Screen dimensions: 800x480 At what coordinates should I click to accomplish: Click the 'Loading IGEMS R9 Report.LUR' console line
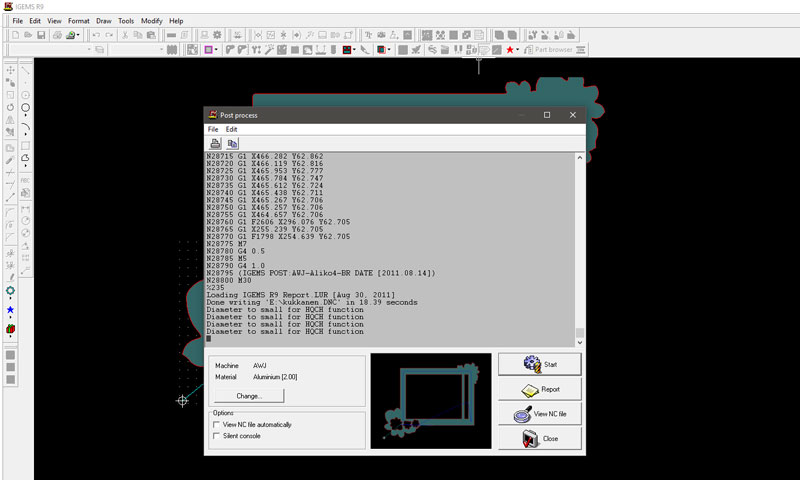tap(301, 295)
